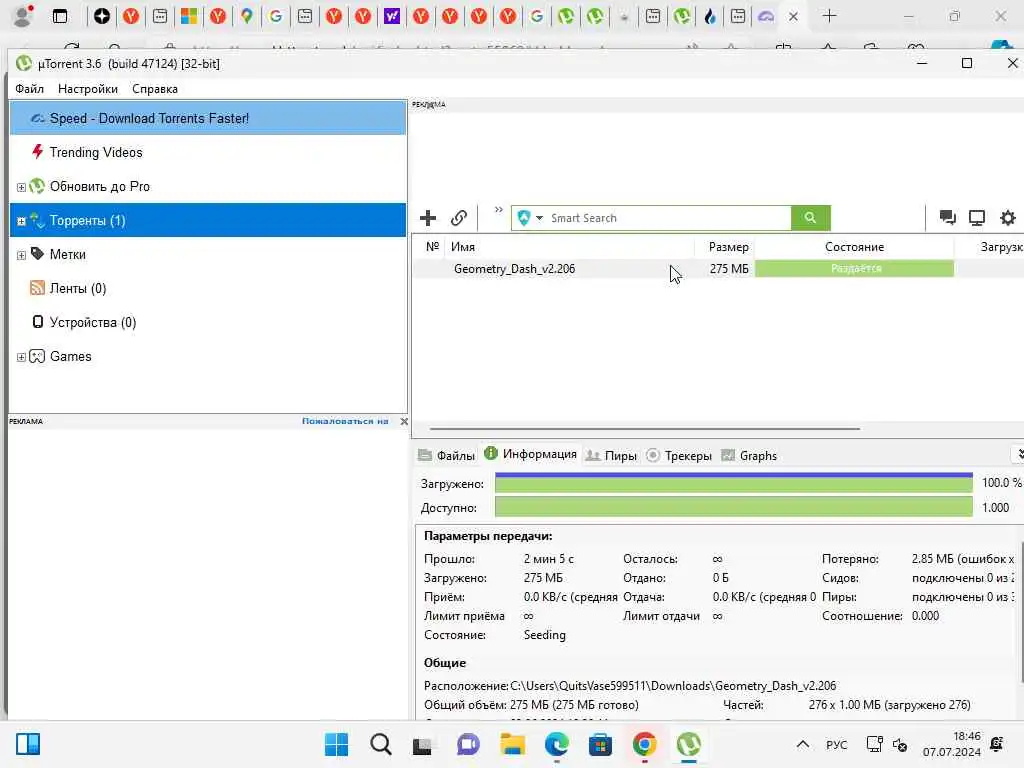Open File Explorer from the taskbar
This screenshot has height=768, width=1024.
coord(513,744)
